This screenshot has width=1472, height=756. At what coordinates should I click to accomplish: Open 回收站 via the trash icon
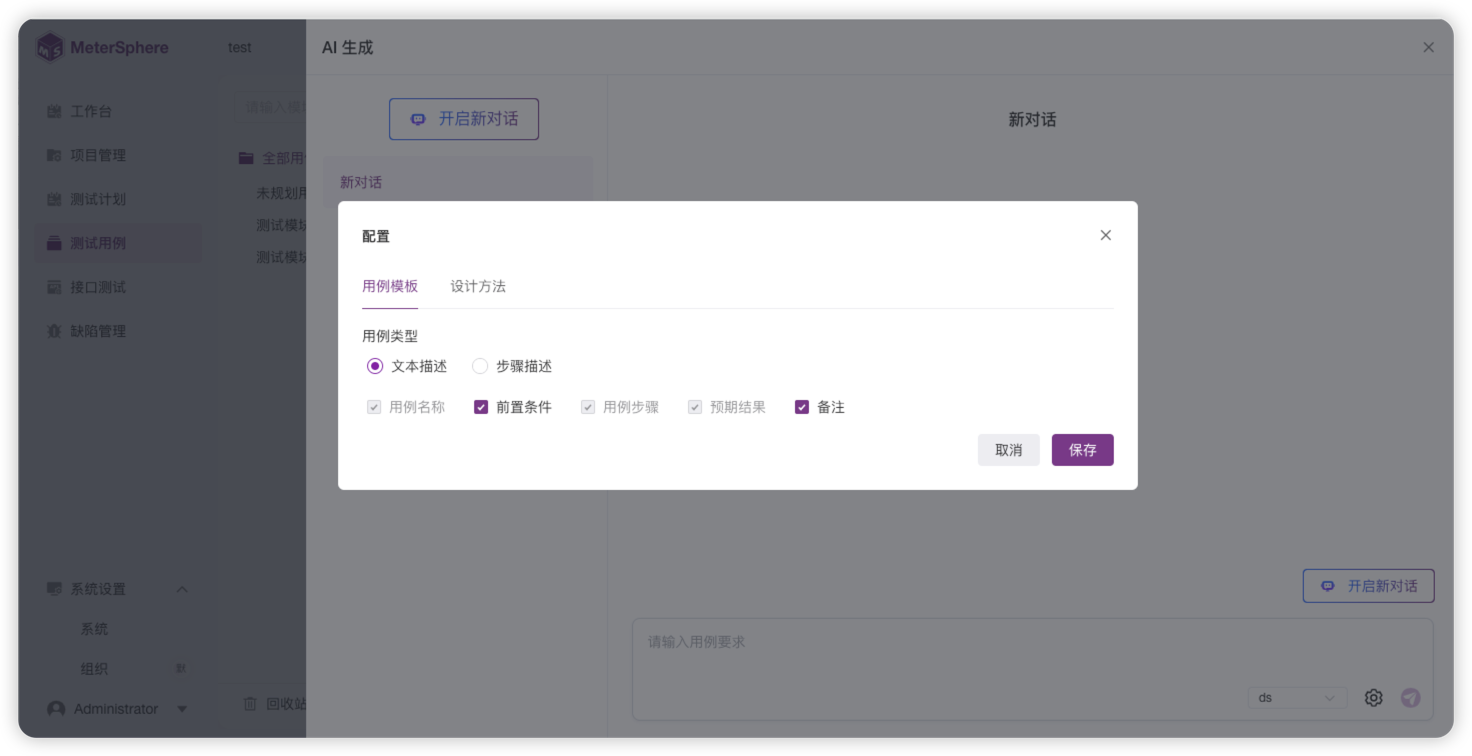(x=250, y=704)
